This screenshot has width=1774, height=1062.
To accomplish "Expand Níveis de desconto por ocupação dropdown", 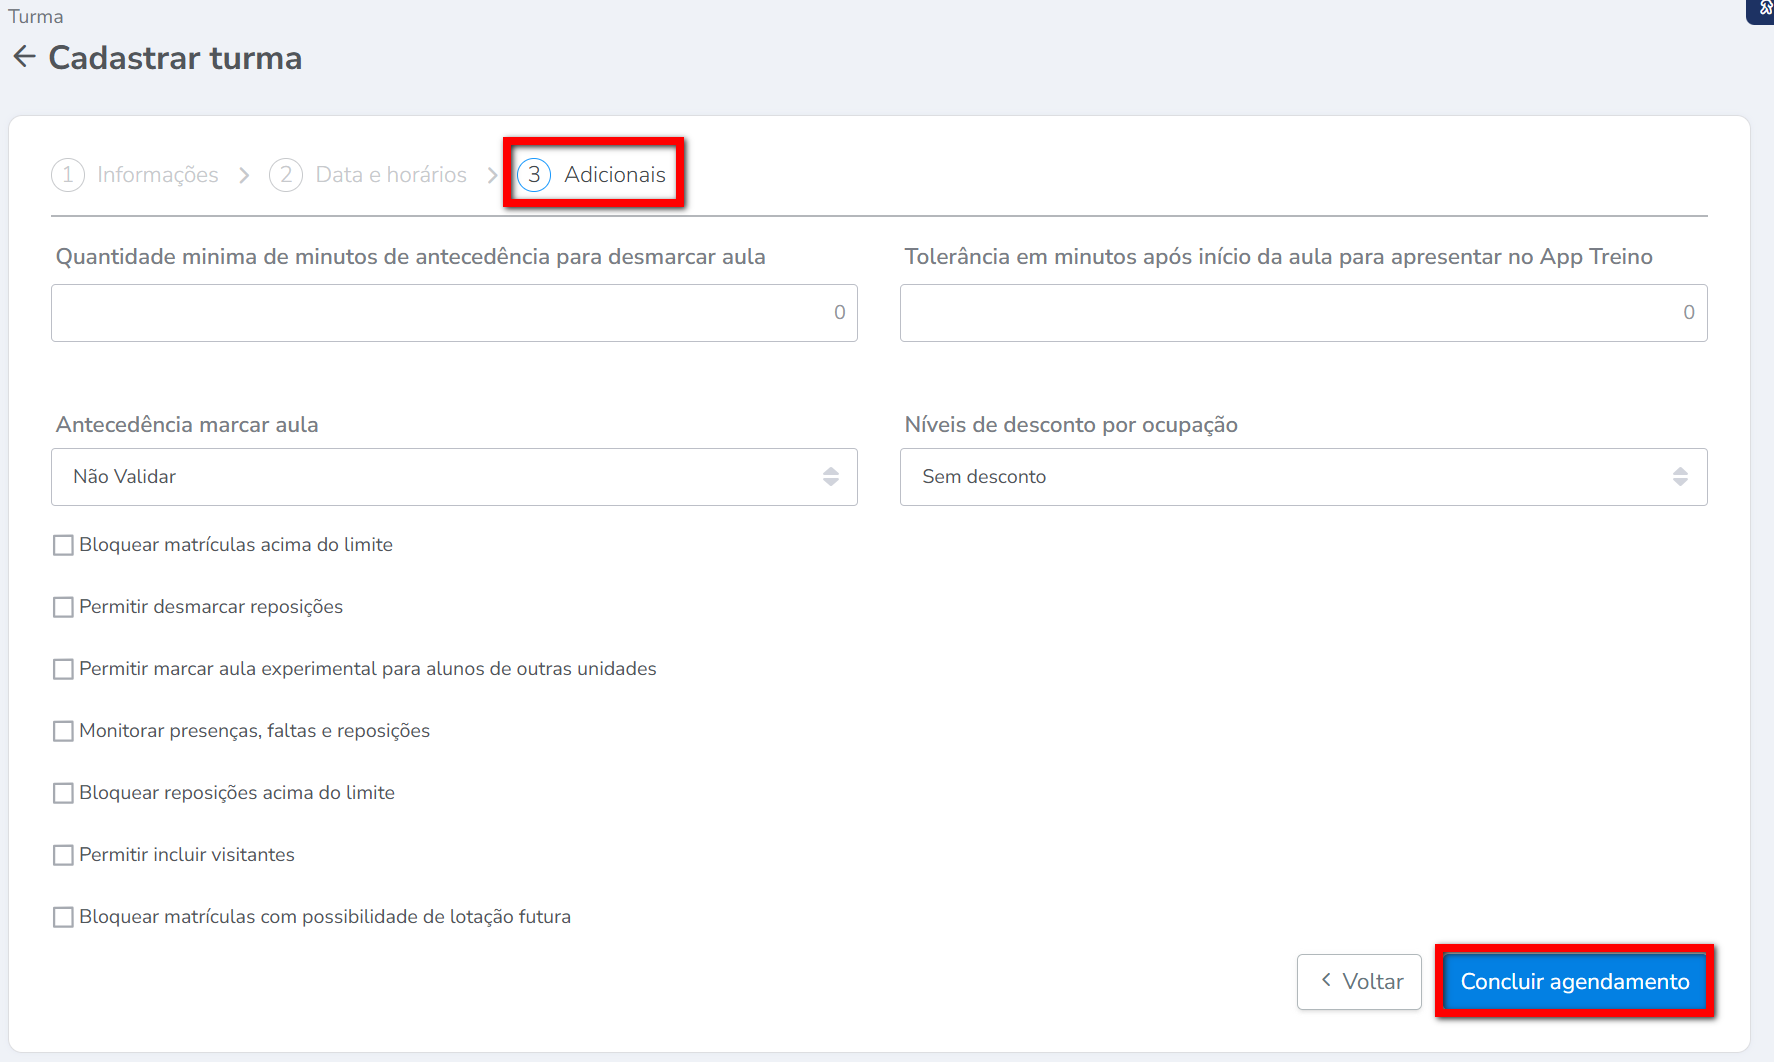I will 1303,477.
